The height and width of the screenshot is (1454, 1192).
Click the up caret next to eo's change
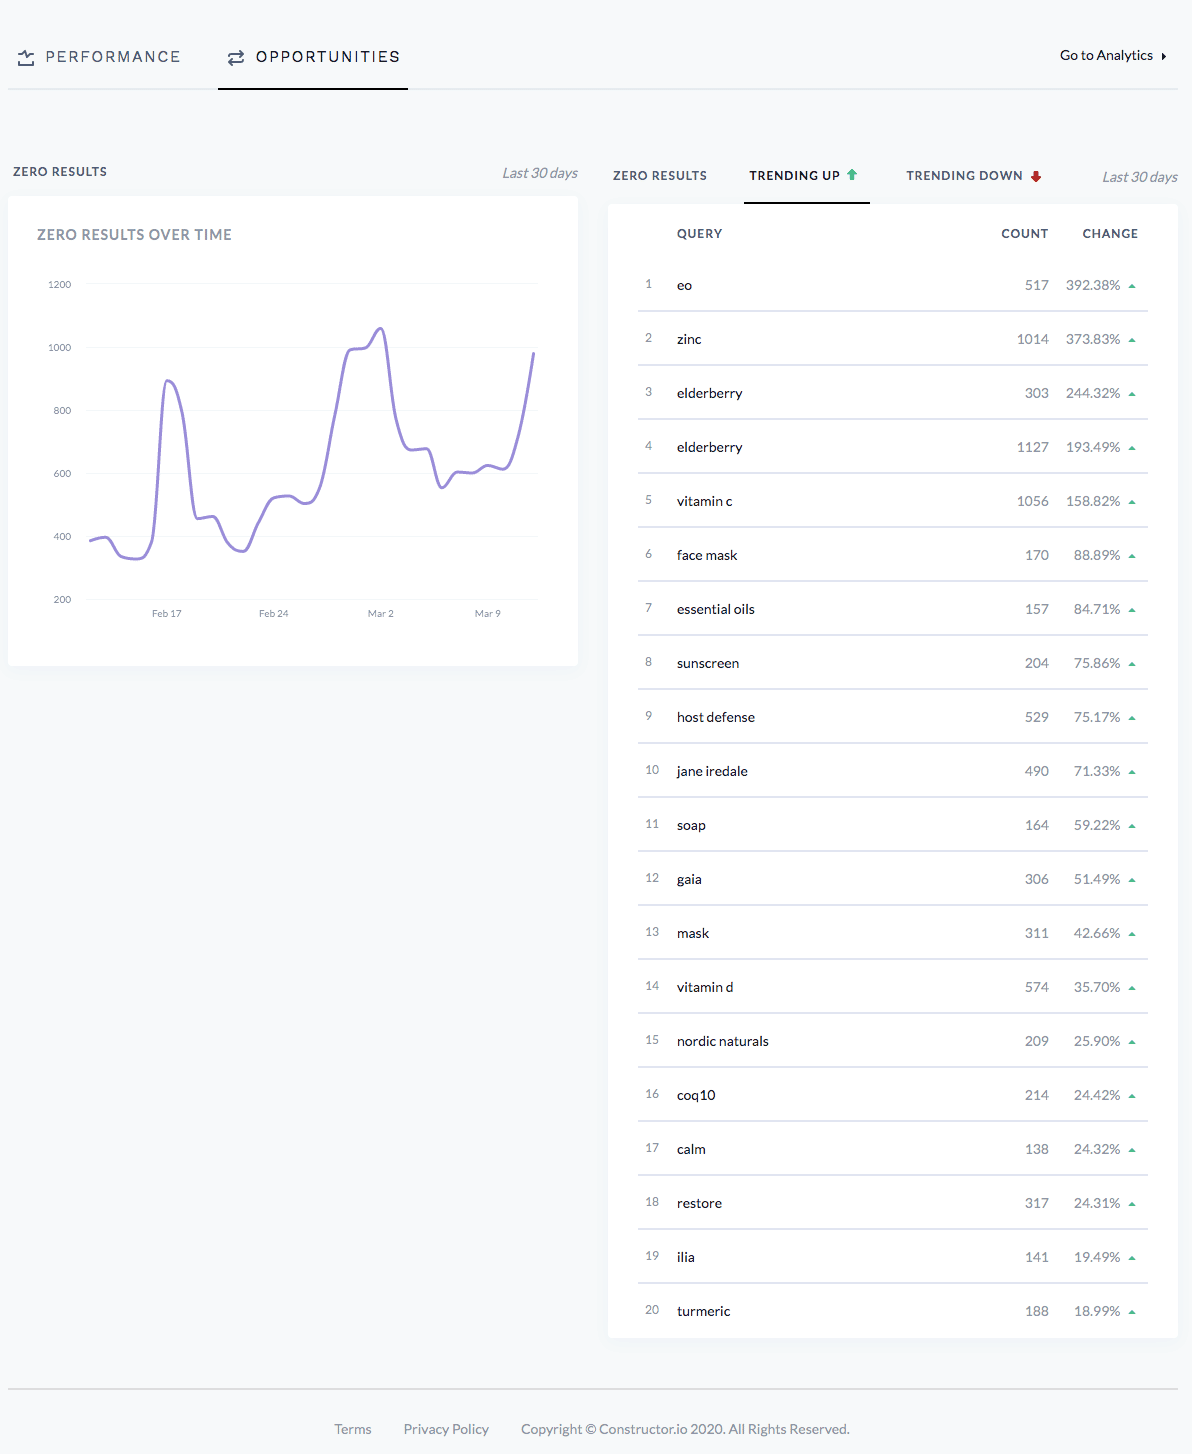(x=1131, y=284)
